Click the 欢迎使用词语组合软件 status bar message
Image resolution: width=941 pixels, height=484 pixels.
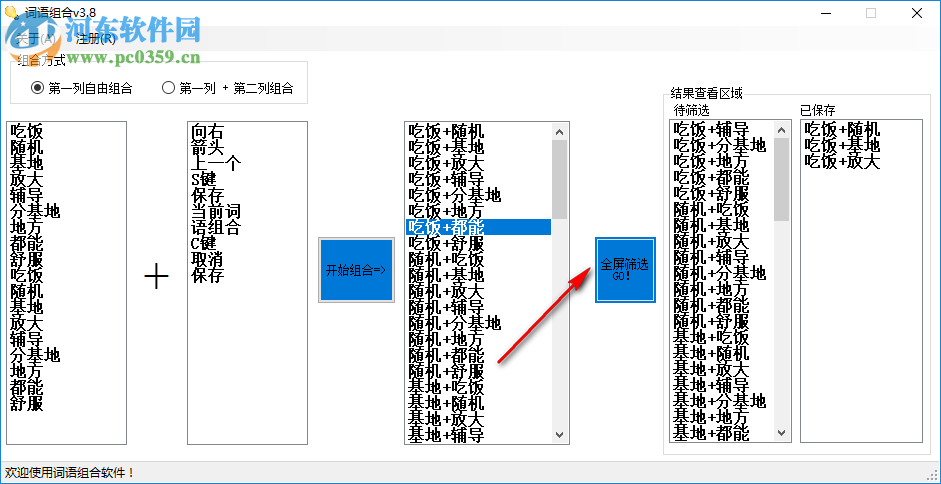[70, 473]
